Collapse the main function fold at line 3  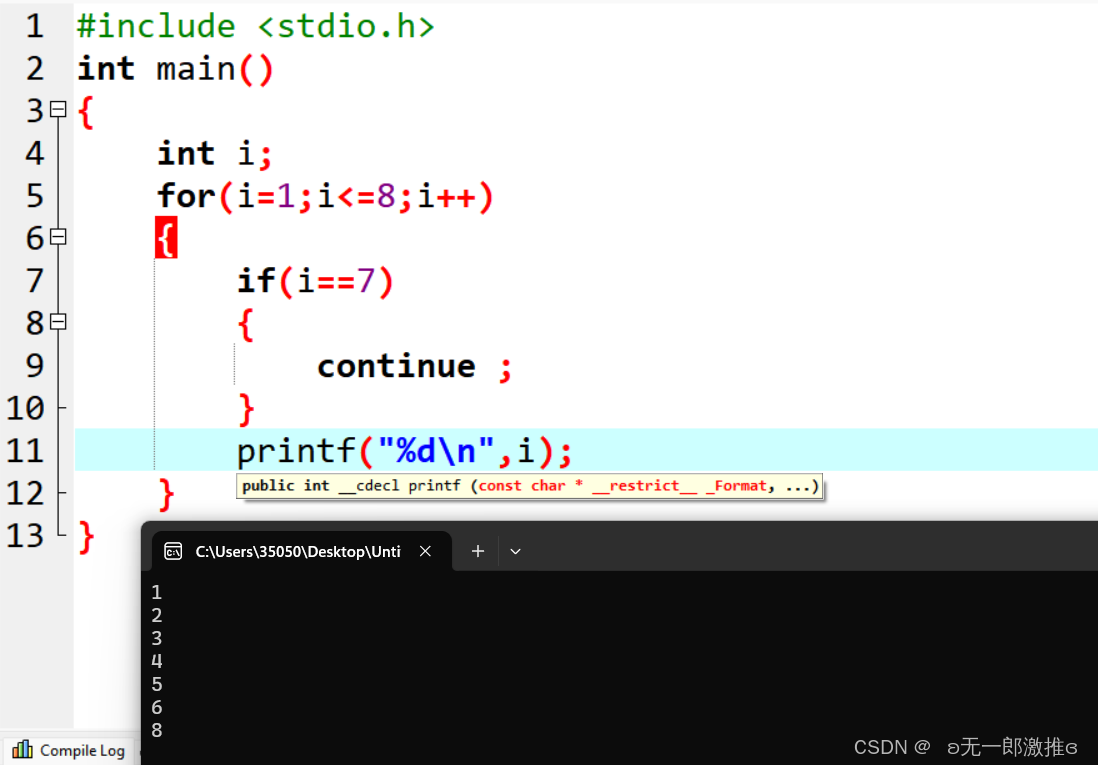(x=59, y=110)
